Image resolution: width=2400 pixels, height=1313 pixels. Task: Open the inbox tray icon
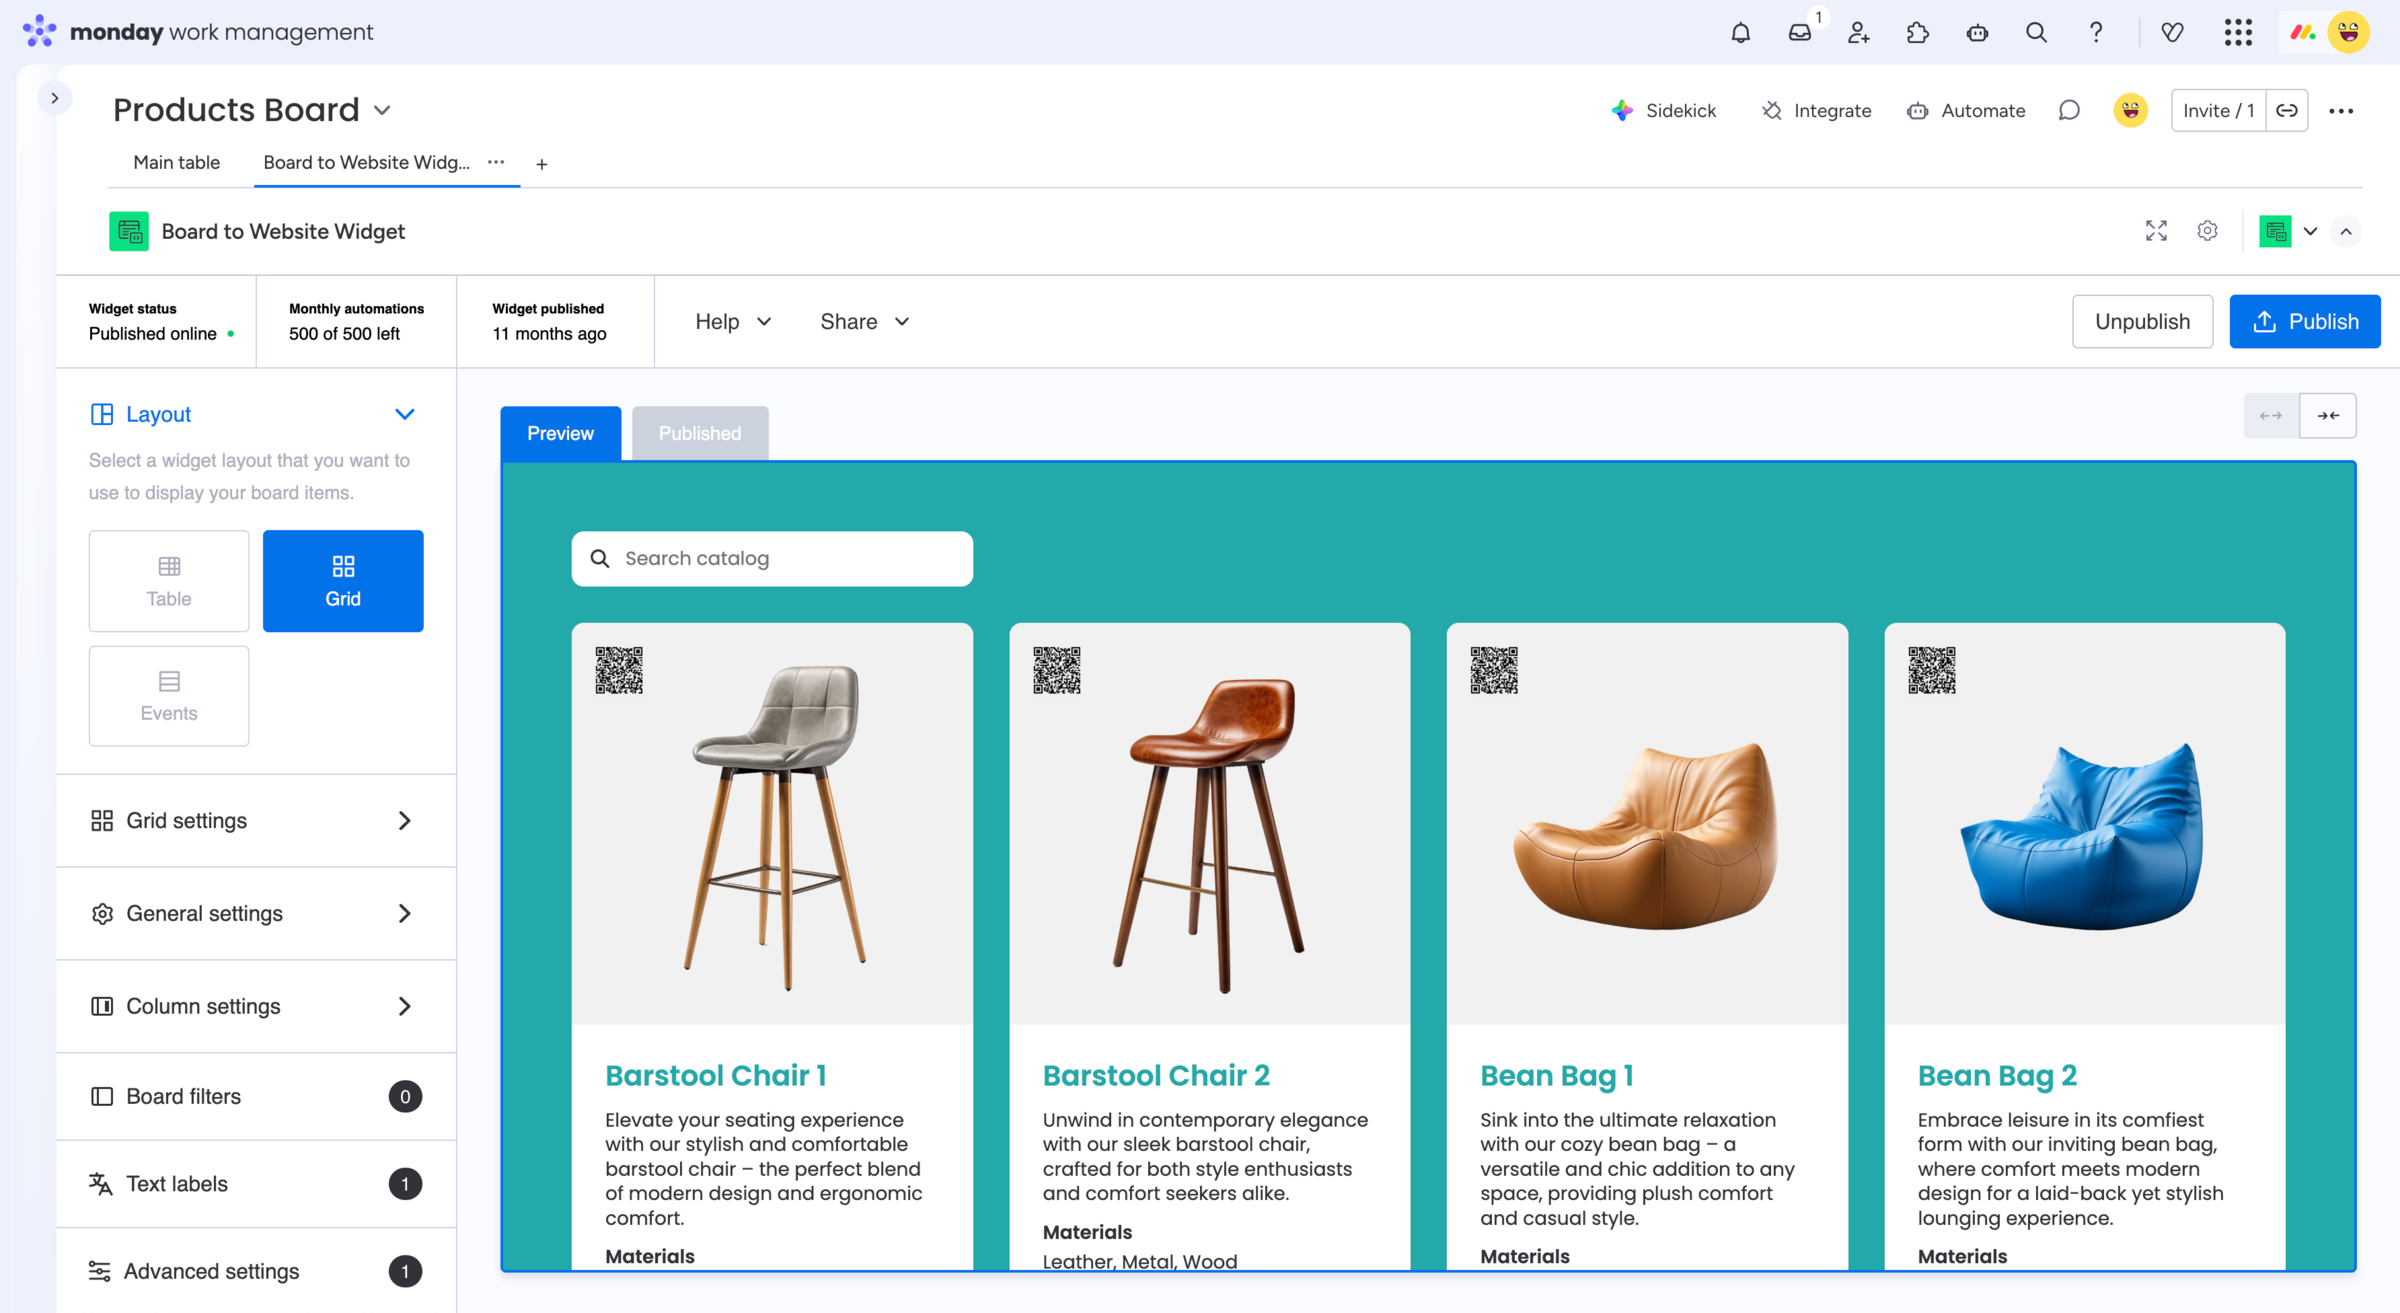[x=1799, y=32]
